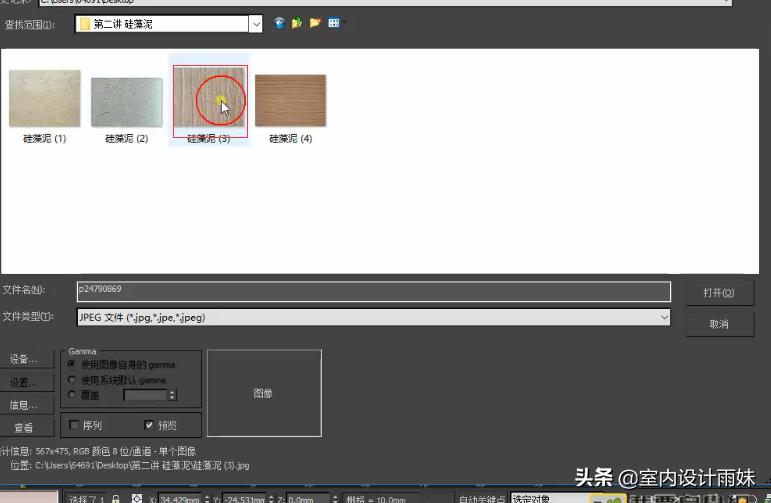
Task: Click the 打开 button
Action: pyautogui.click(x=719, y=293)
